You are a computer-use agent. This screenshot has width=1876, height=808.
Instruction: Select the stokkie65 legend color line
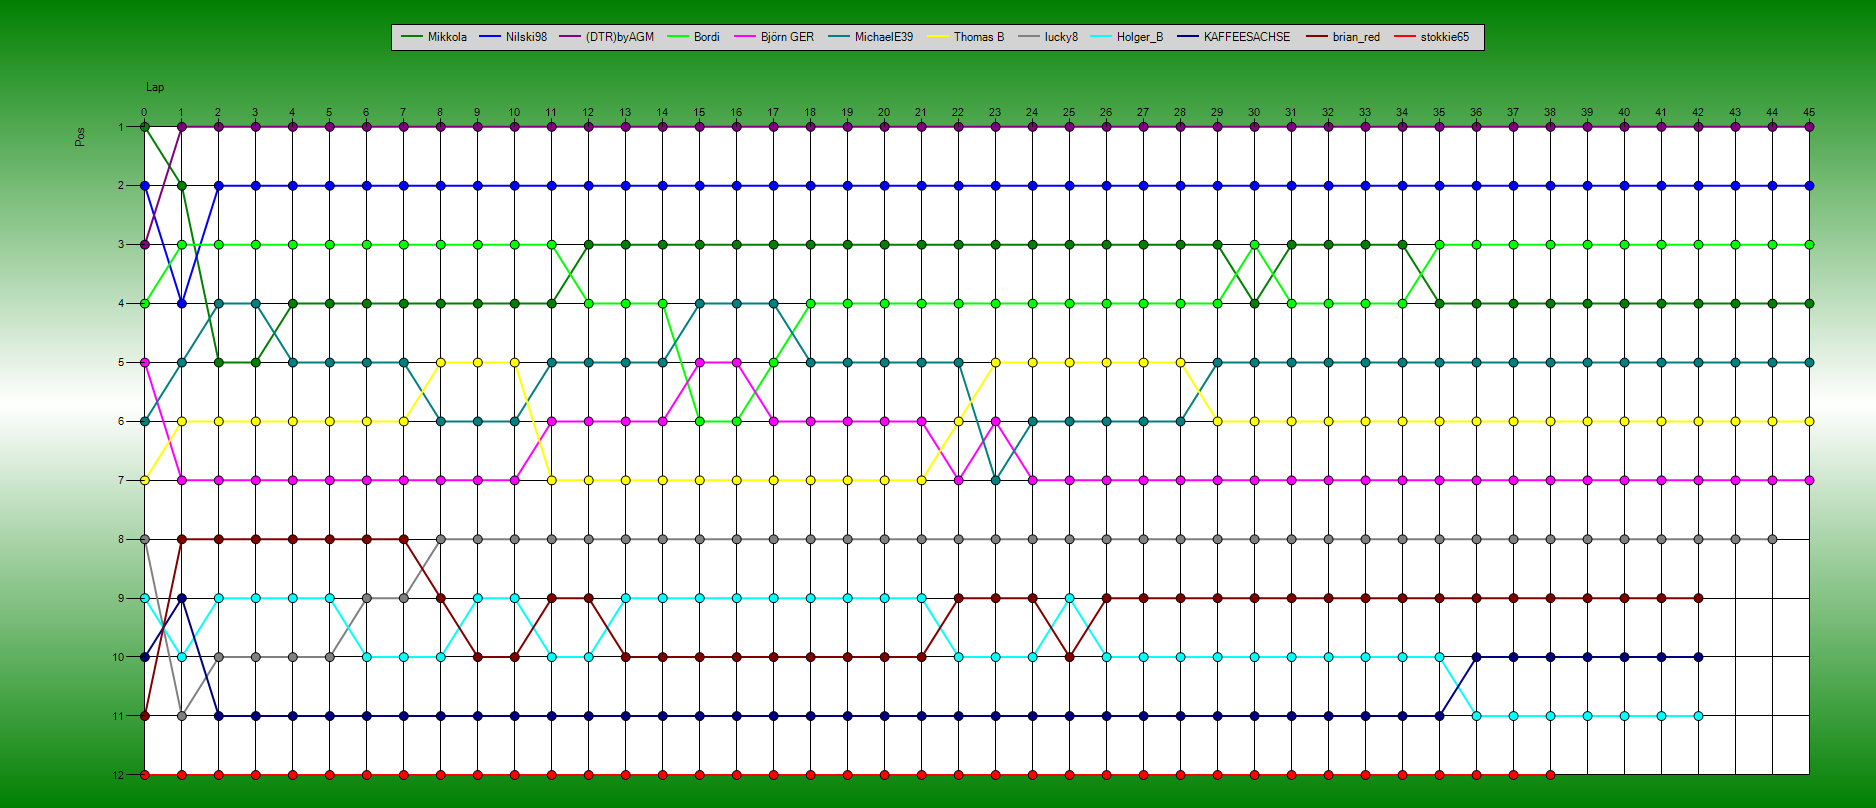(1406, 37)
